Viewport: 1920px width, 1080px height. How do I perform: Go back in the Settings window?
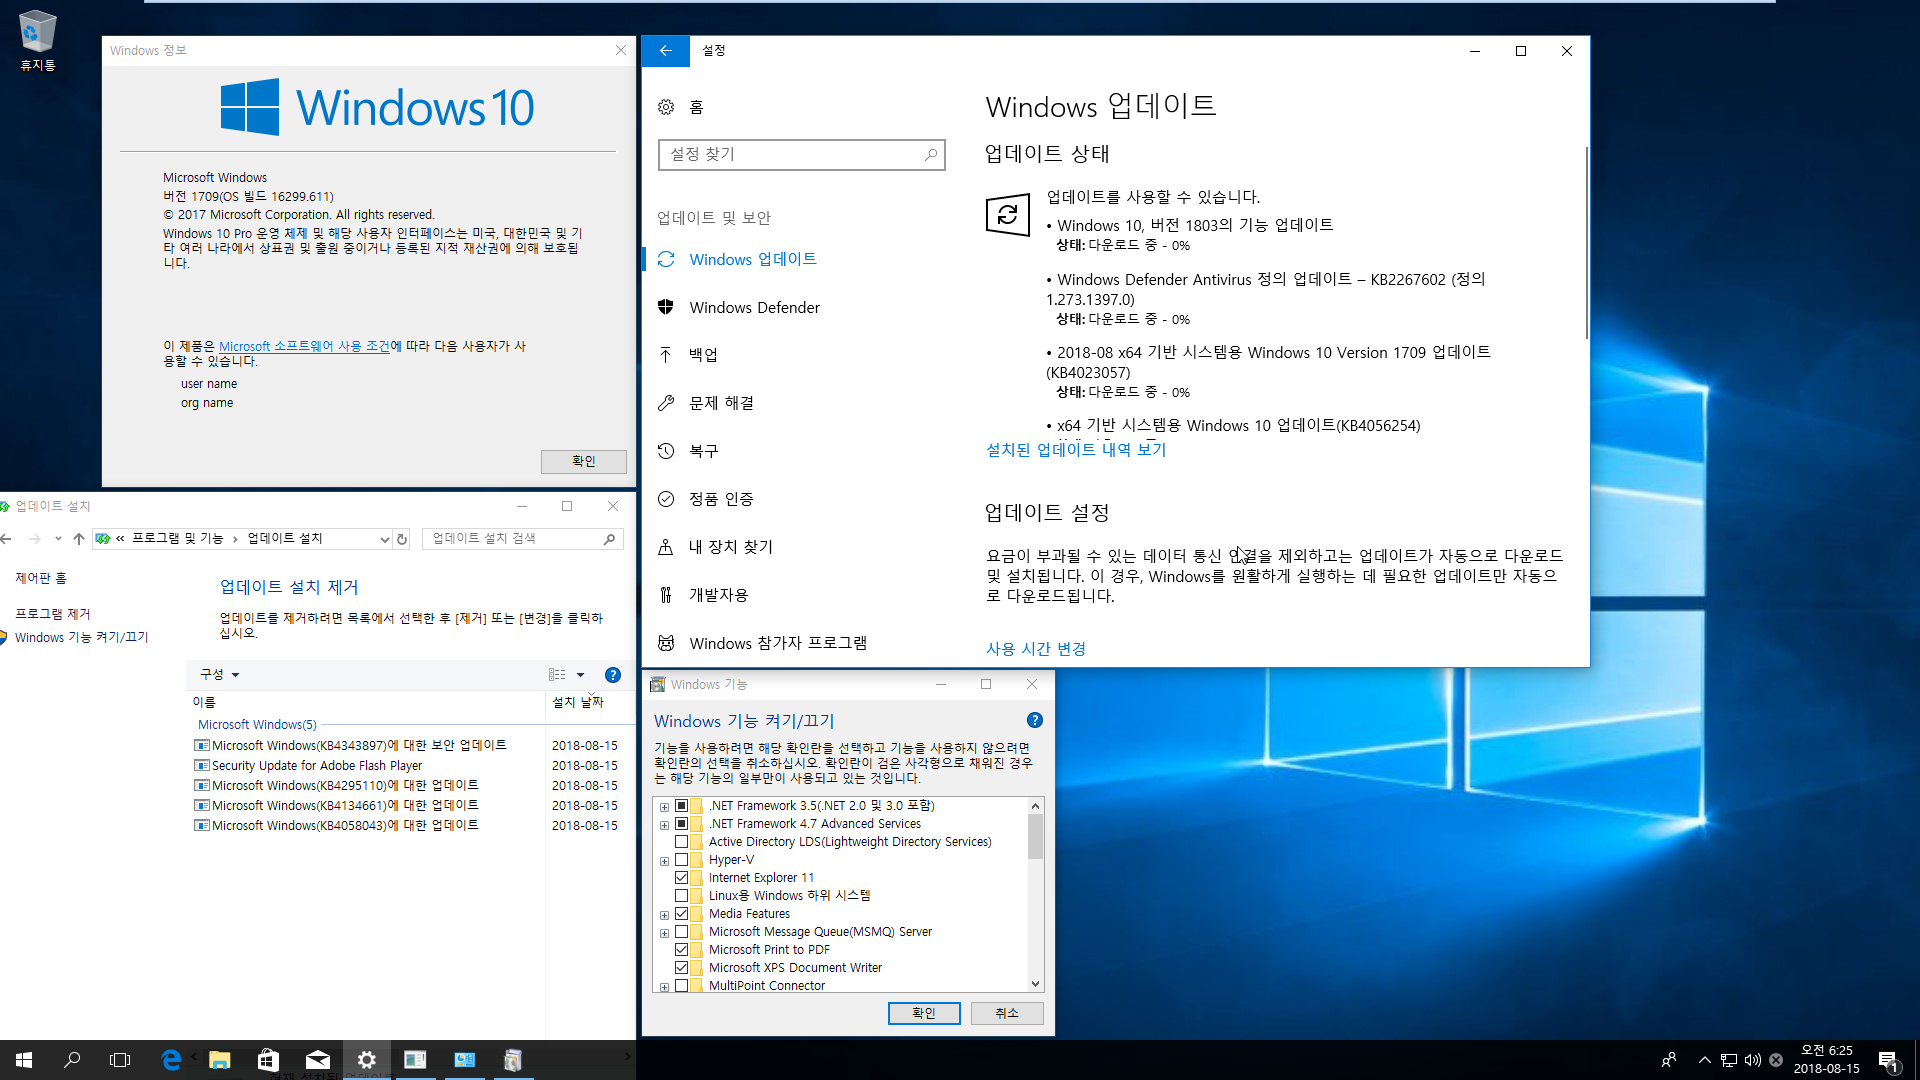[x=666, y=51]
